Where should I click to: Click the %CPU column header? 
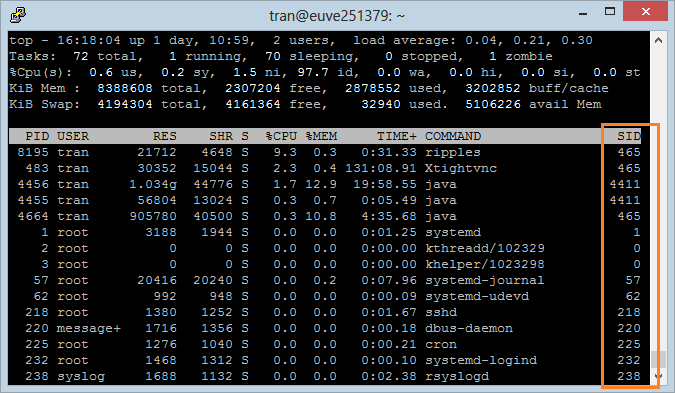point(282,136)
